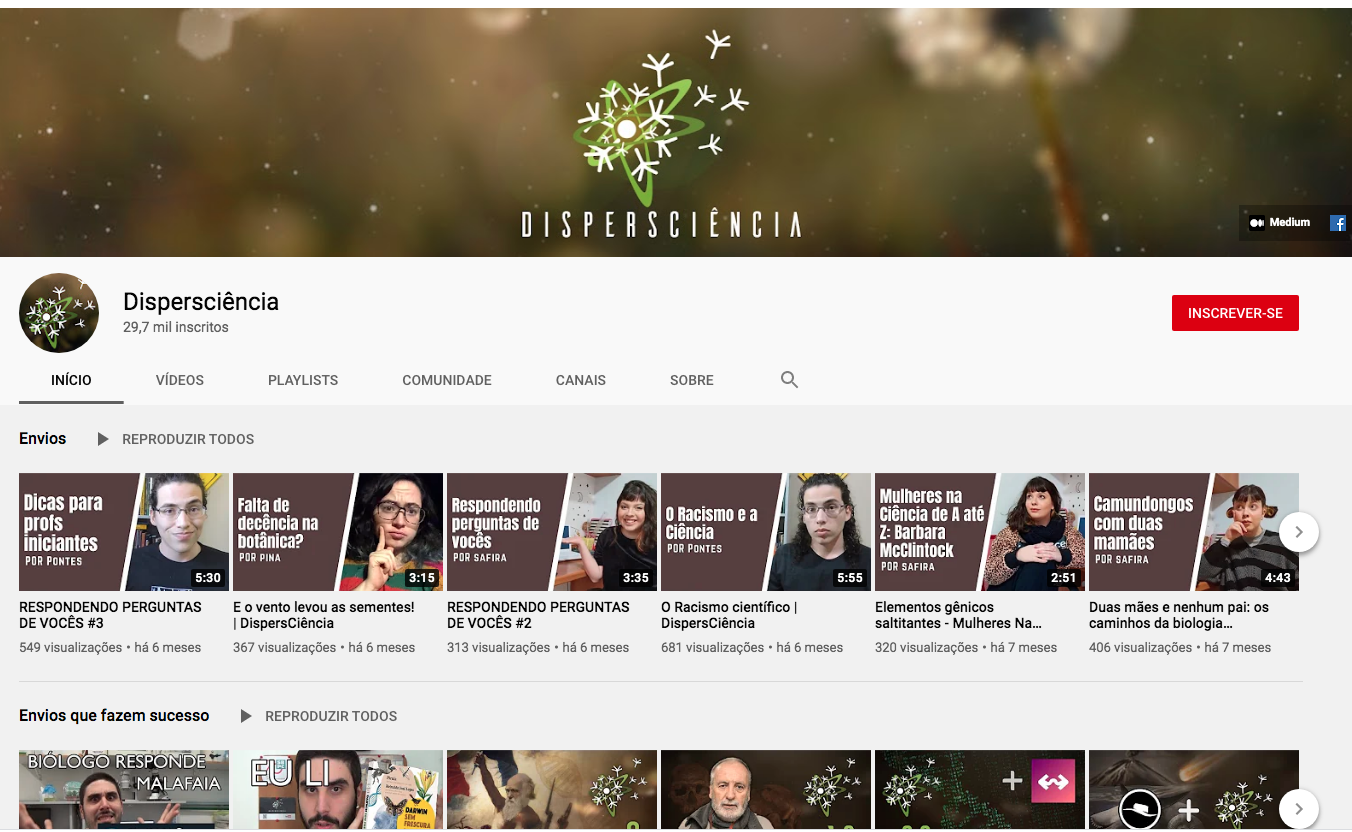The width and height of the screenshot is (1352, 832).
Task: Open thumbnail BIÓLOGO RESPONDE MALAFAIA
Action: 124,790
